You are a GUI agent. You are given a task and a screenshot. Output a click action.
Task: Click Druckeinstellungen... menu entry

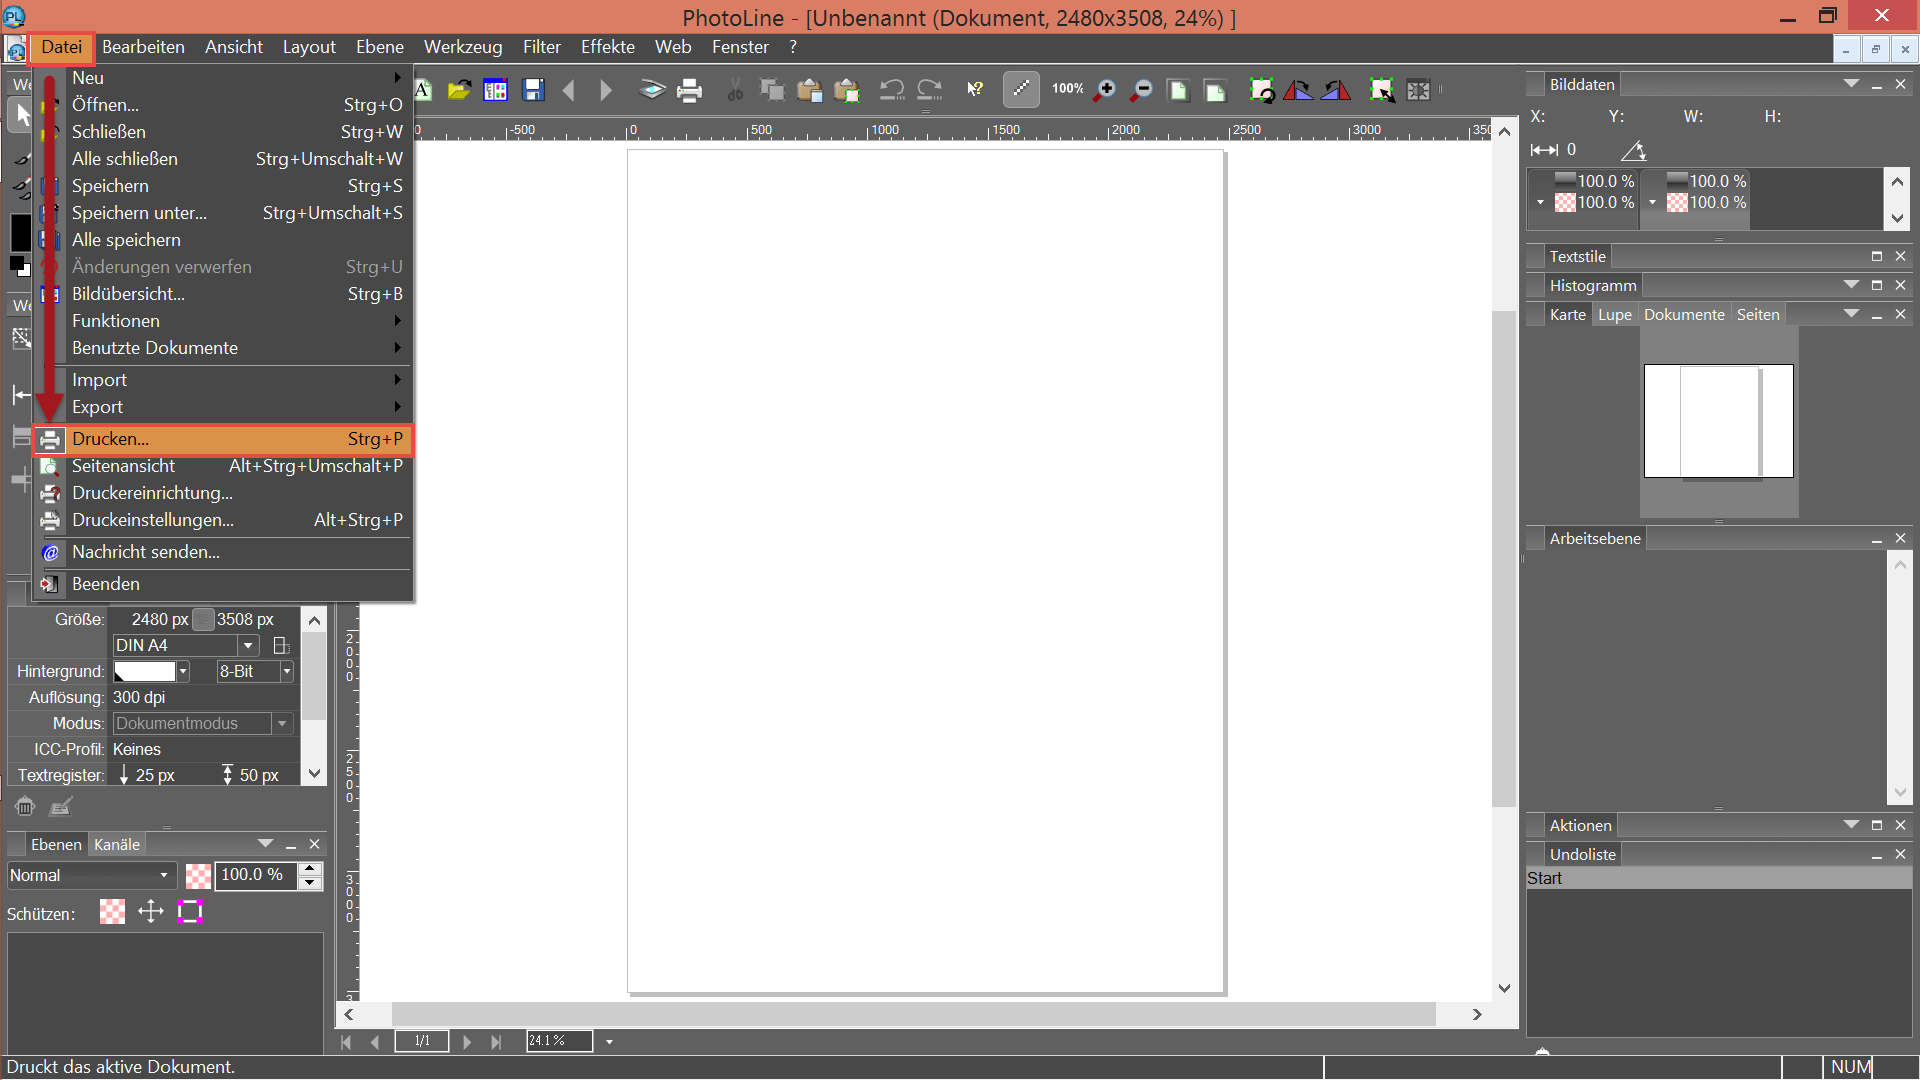point(224,520)
